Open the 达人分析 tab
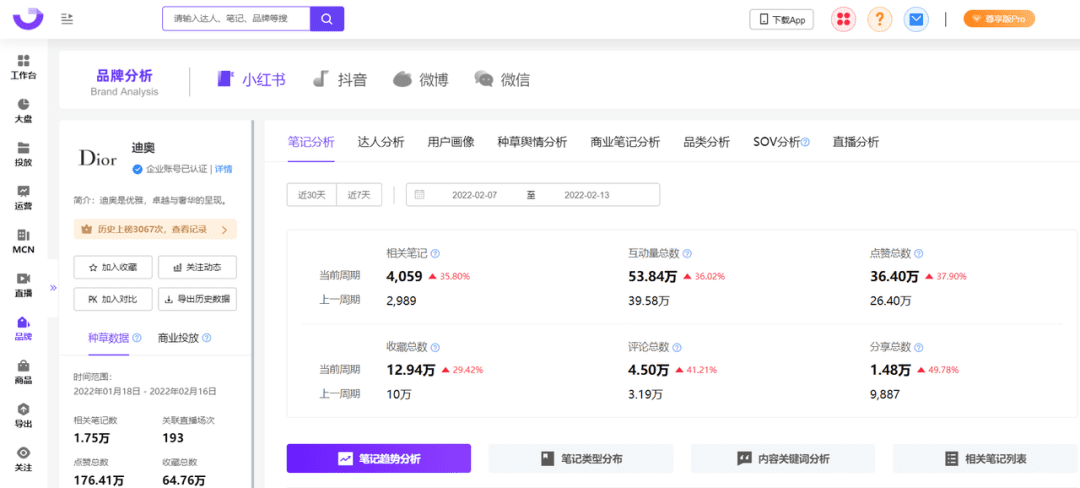 pyautogui.click(x=381, y=142)
